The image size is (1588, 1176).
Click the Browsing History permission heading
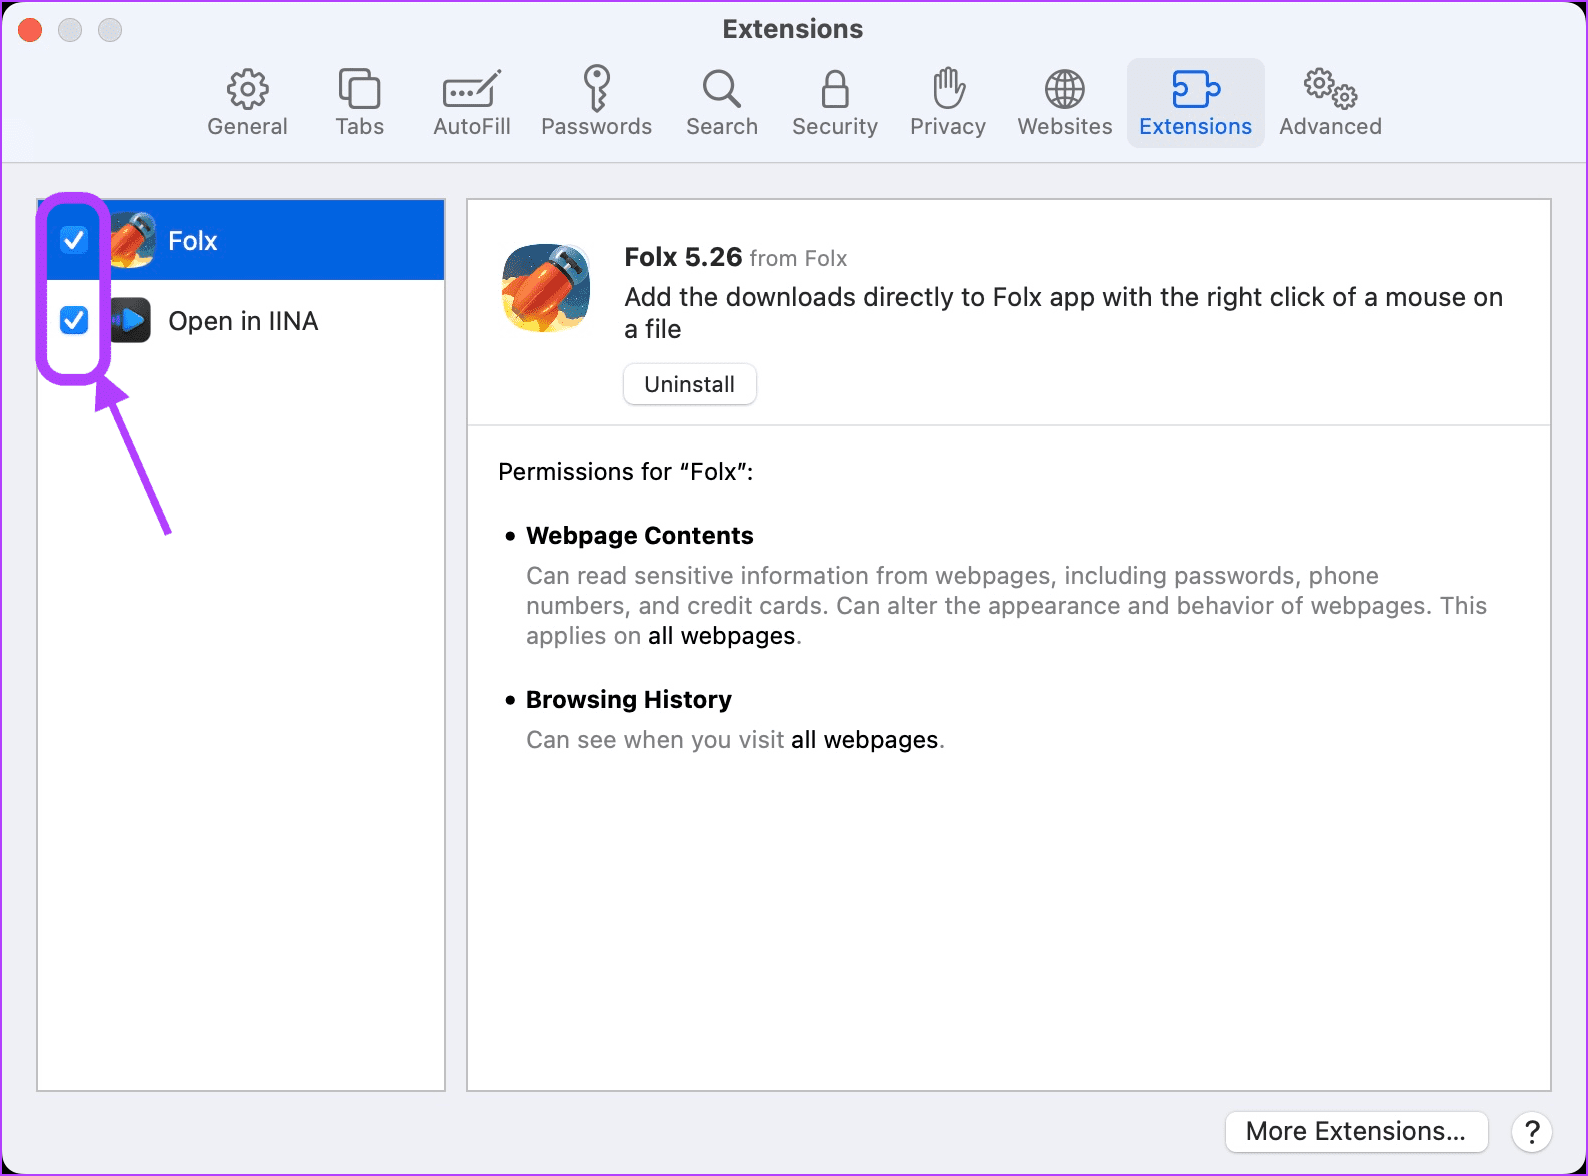pyautogui.click(x=629, y=700)
